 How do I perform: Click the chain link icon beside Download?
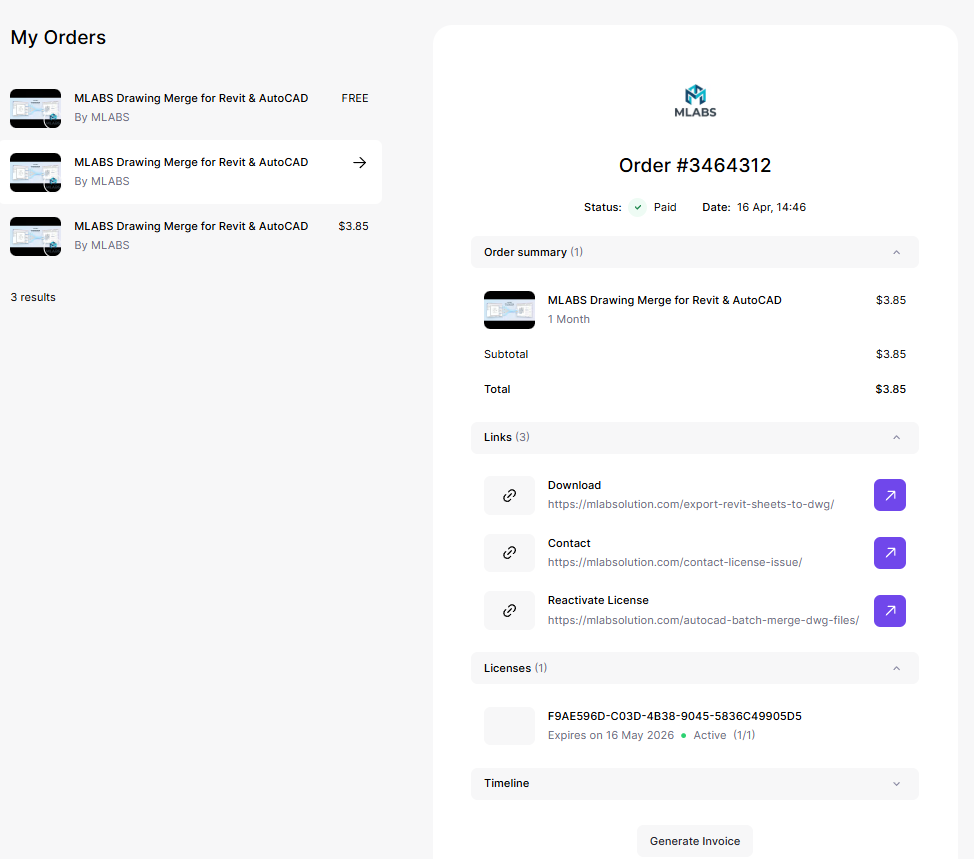tap(509, 495)
